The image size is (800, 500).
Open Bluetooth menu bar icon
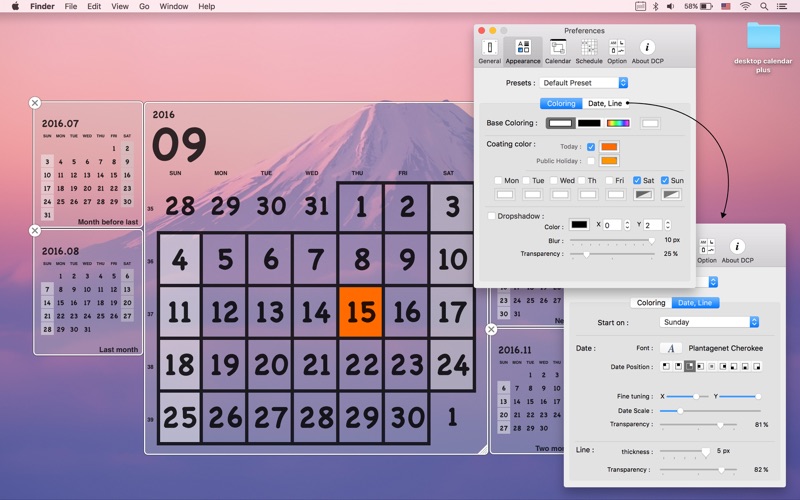(x=656, y=7)
